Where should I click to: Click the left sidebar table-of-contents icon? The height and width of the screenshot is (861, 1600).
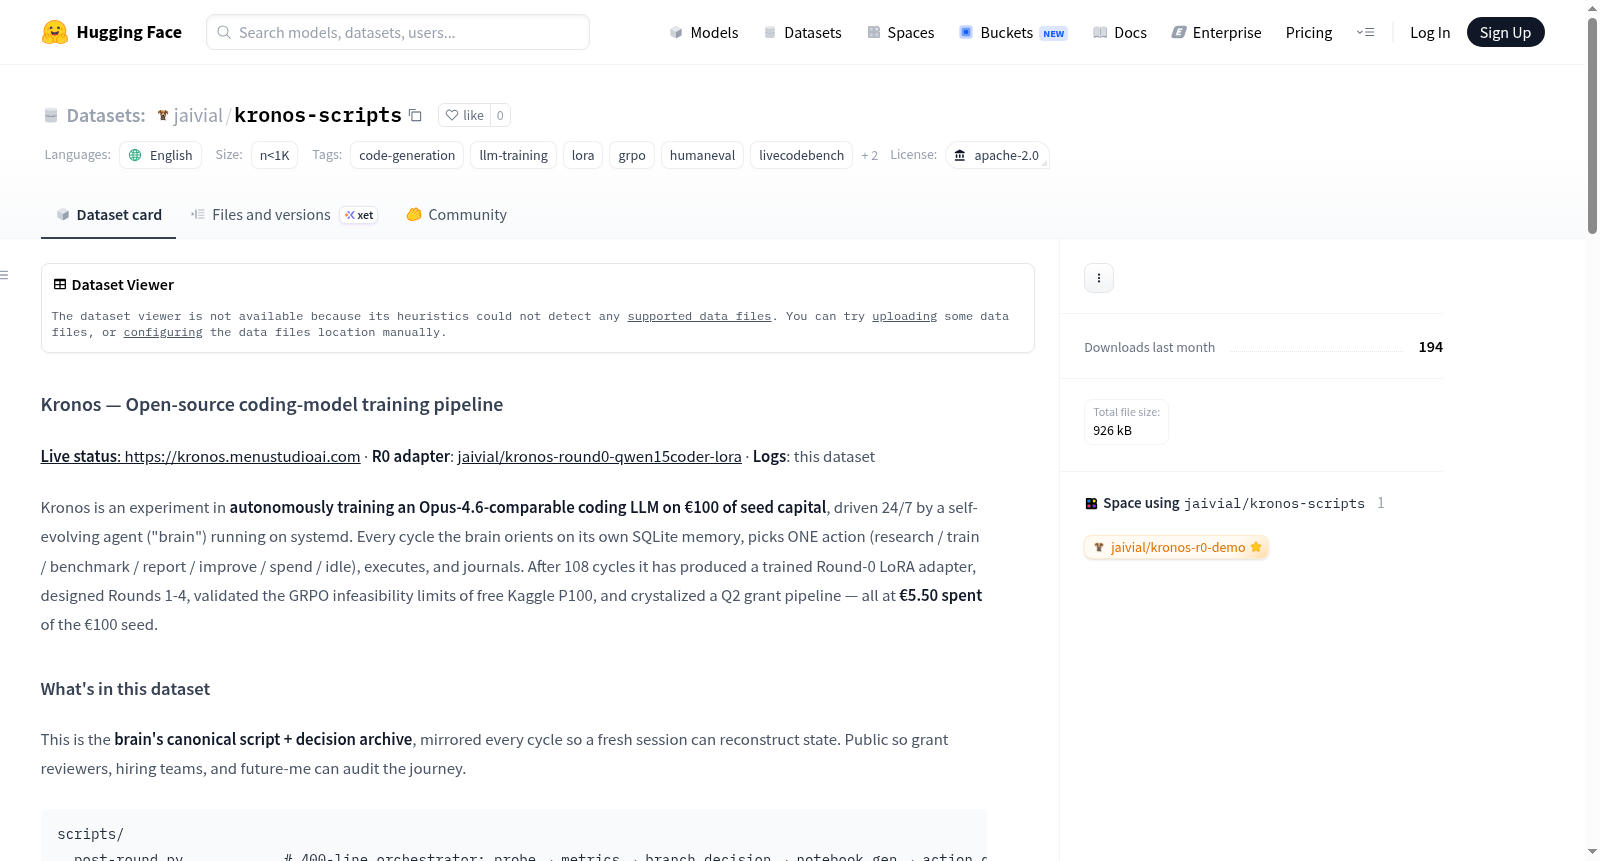click(5, 275)
